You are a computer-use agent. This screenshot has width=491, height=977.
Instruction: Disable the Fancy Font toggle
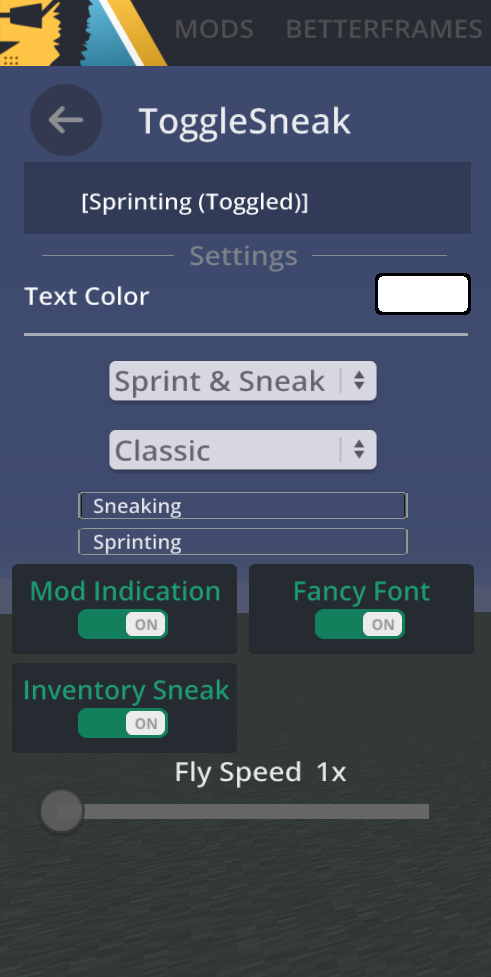click(x=360, y=624)
